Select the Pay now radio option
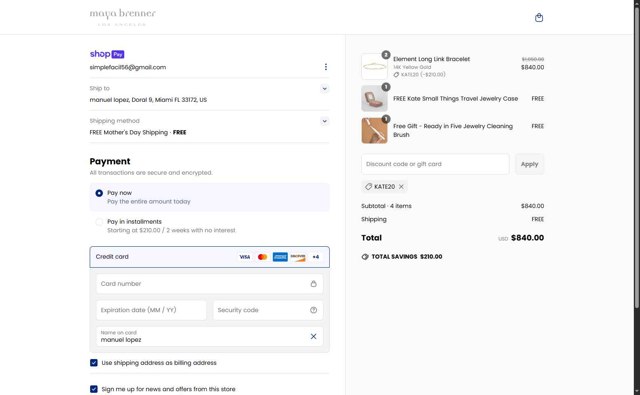The width and height of the screenshot is (640, 395). [x=99, y=193]
